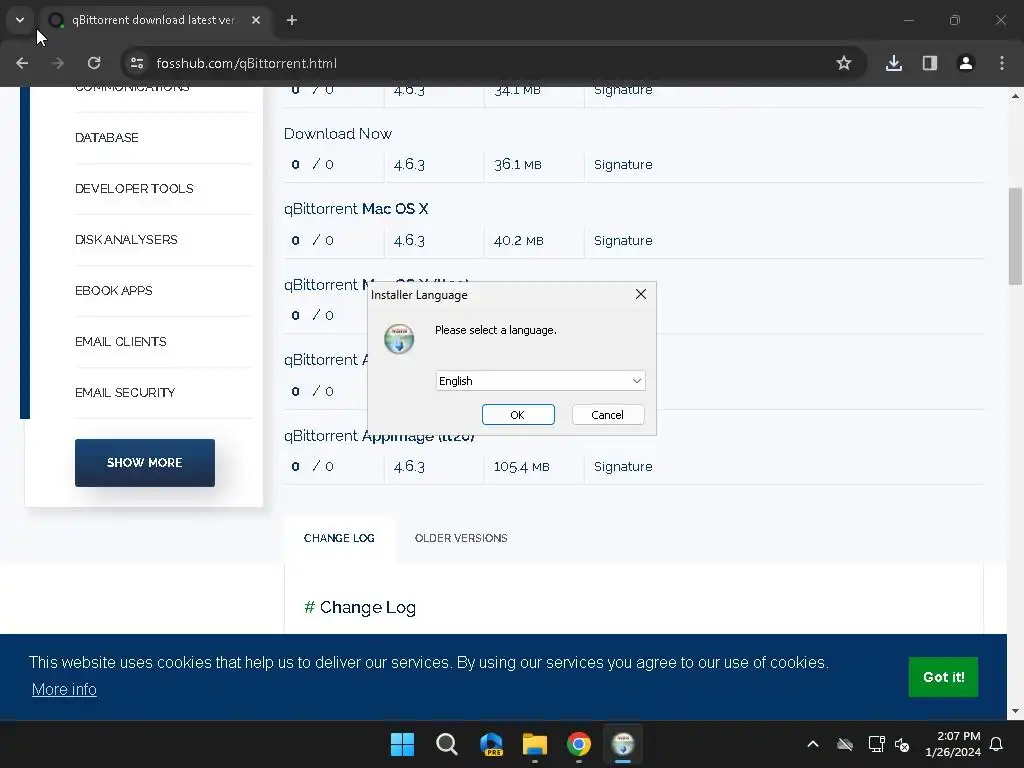The image size is (1024, 768).
Task: Open DATABASE category
Action: (x=106, y=138)
